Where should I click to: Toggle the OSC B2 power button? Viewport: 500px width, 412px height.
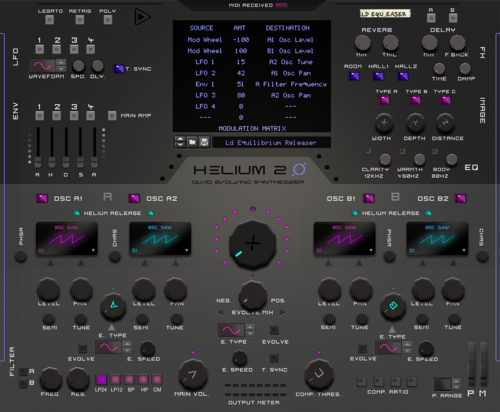(460, 198)
